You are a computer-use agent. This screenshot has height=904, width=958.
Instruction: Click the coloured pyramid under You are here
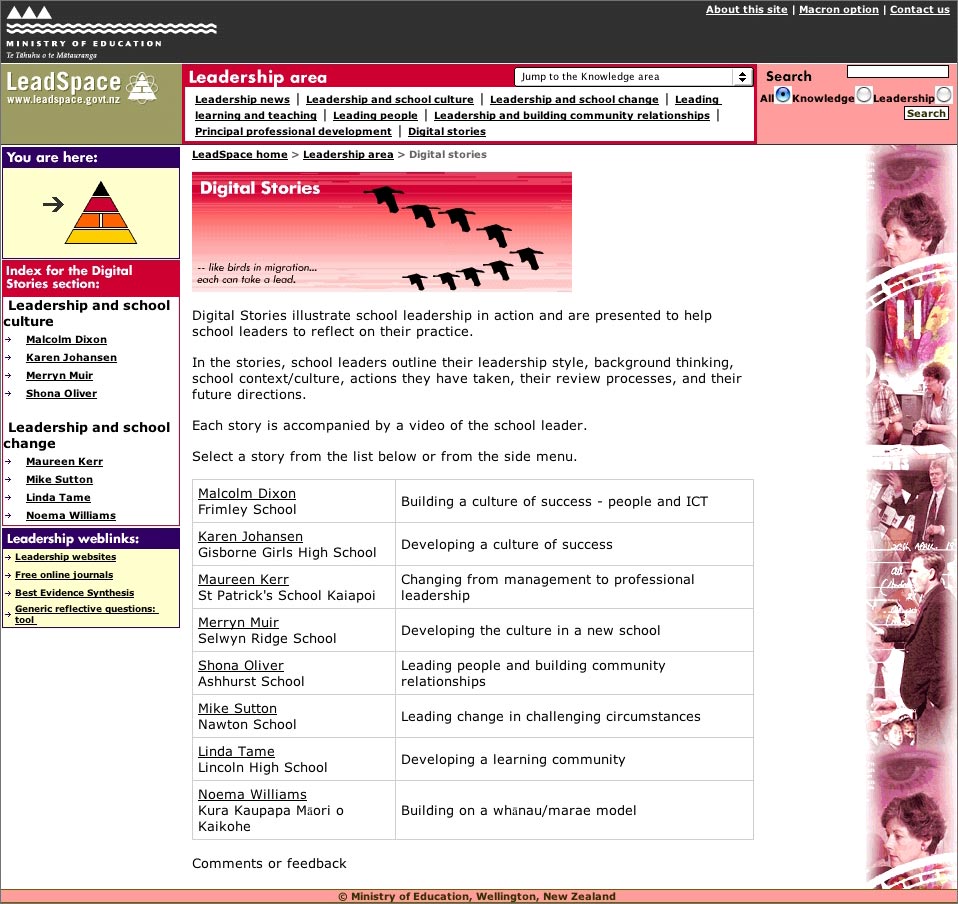point(101,213)
